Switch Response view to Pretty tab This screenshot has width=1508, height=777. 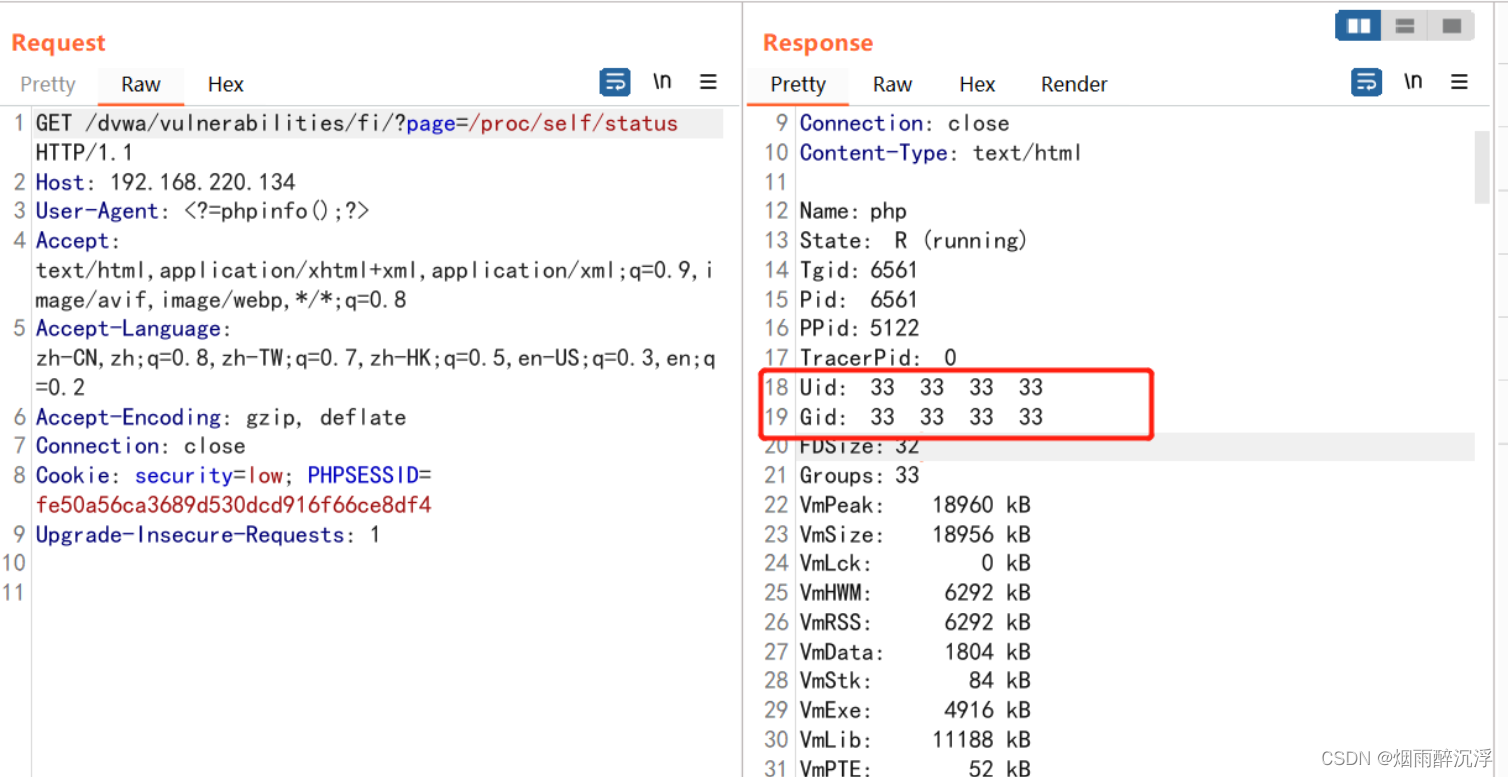coord(798,85)
